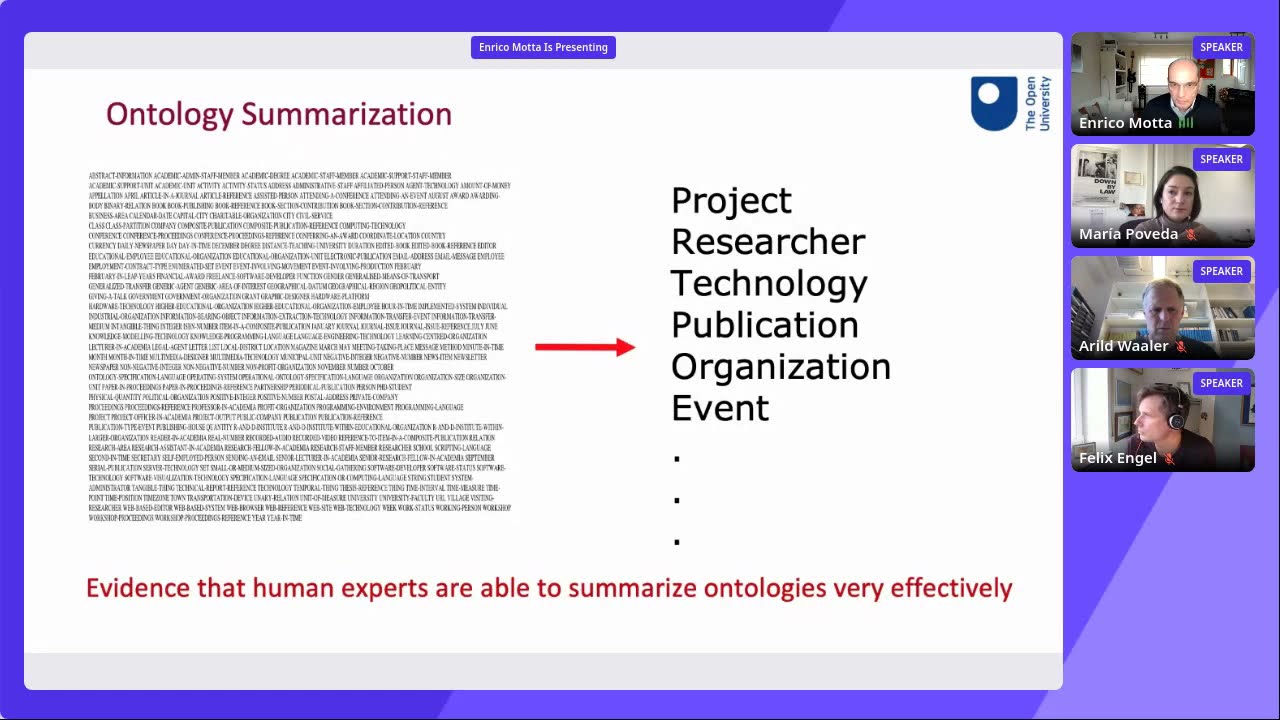Click Felix Engel's muted microphone icon
The height and width of the screenshot is (720, 1280).
click(x=1169, y=459)
